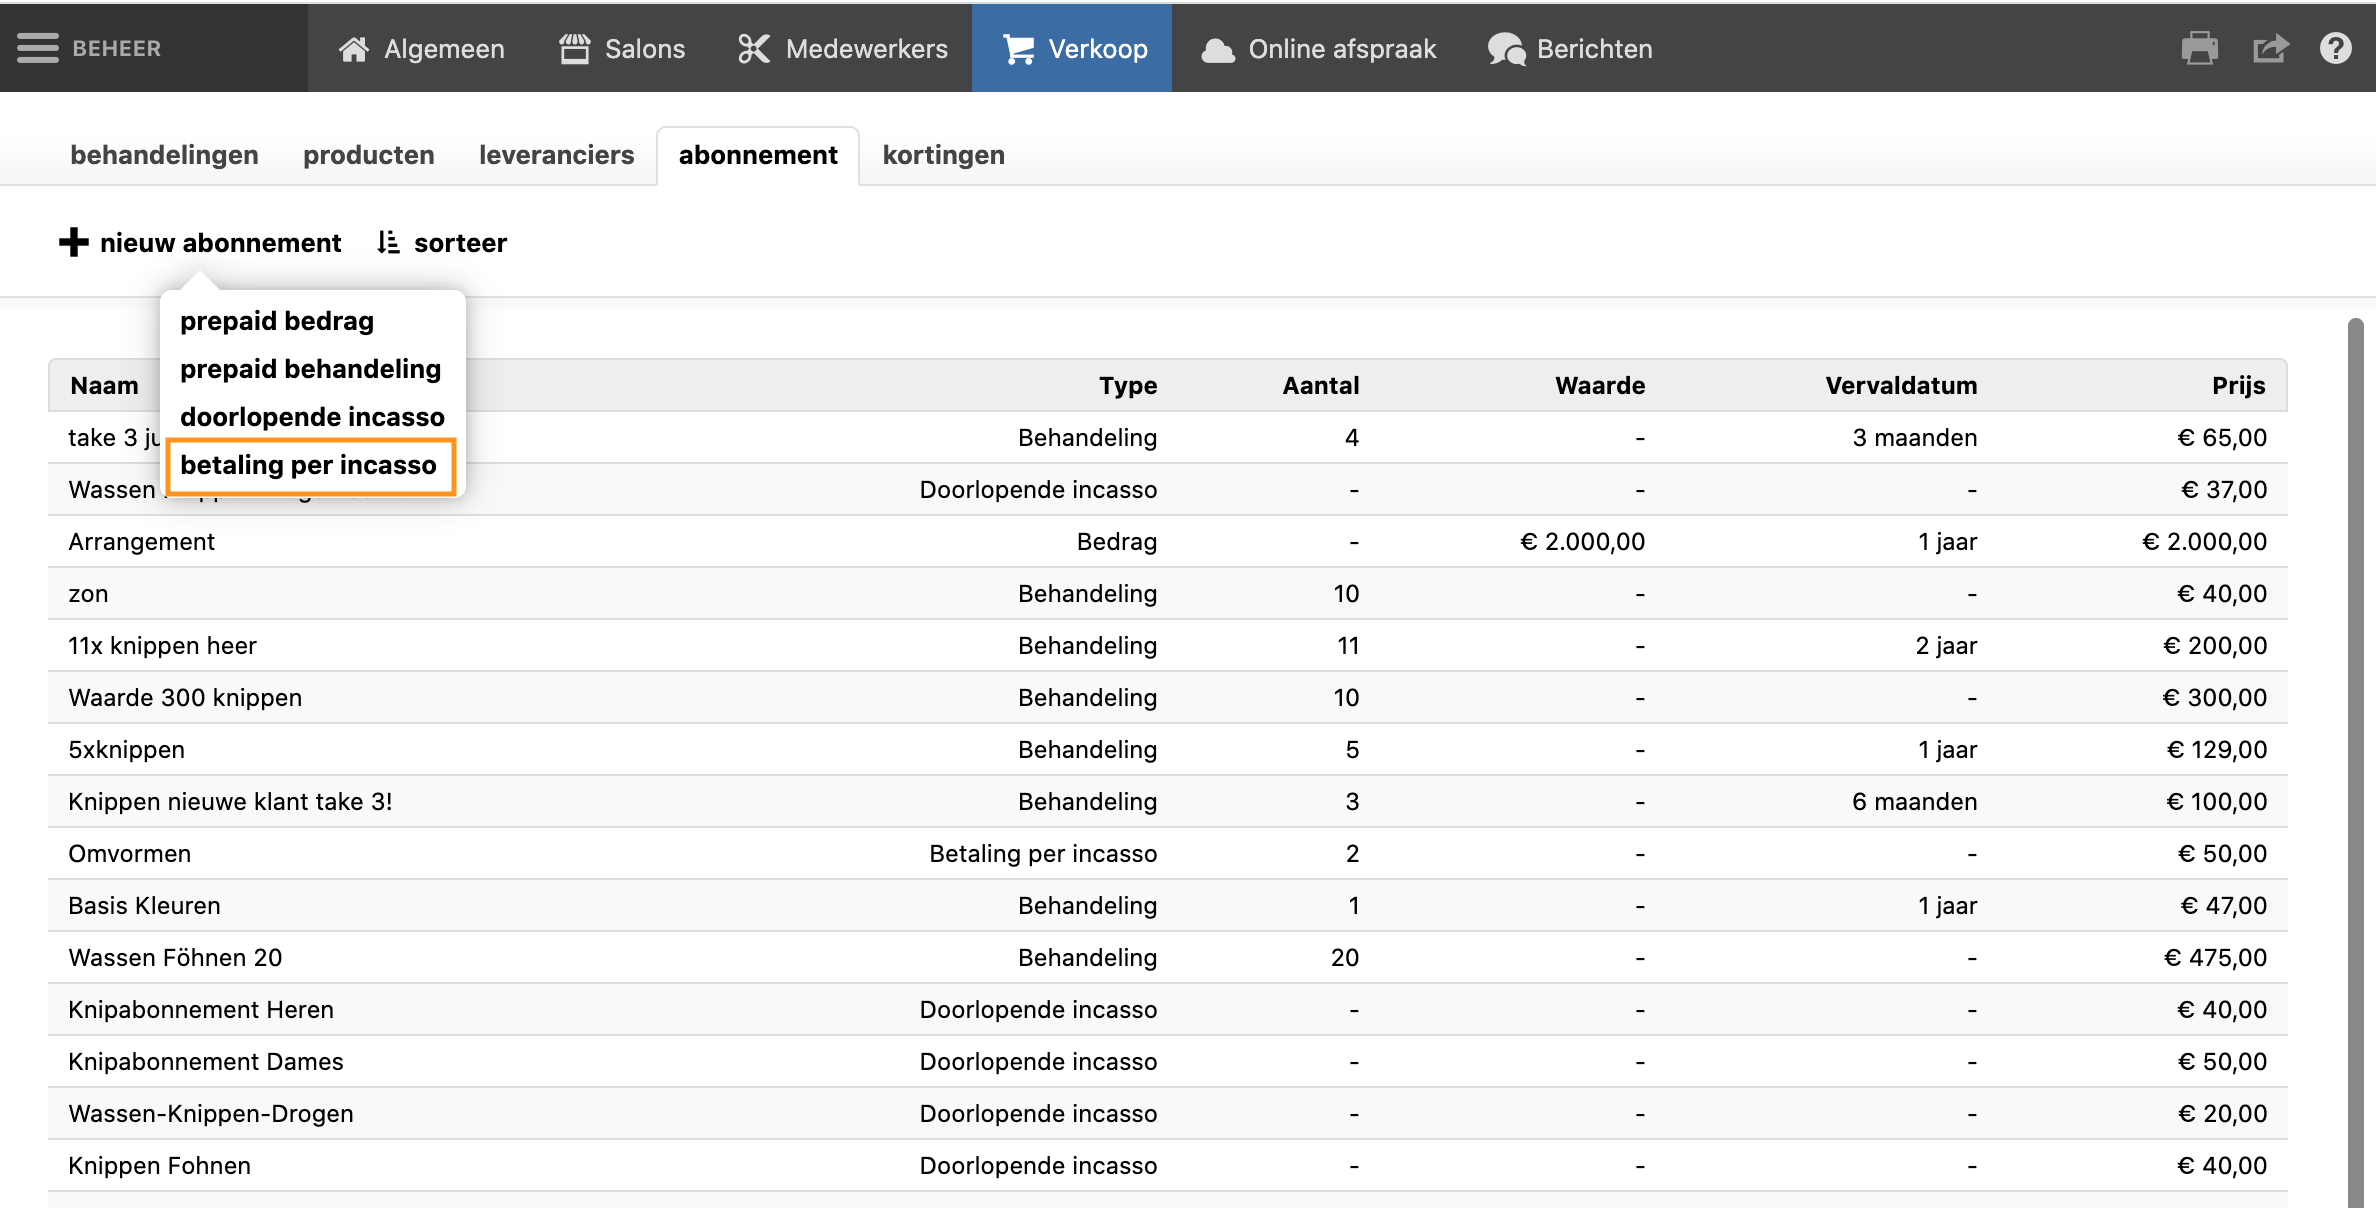Open the Knipabonnement Dames row
2376x1208 pixels.
click(x=206, y=1061)
